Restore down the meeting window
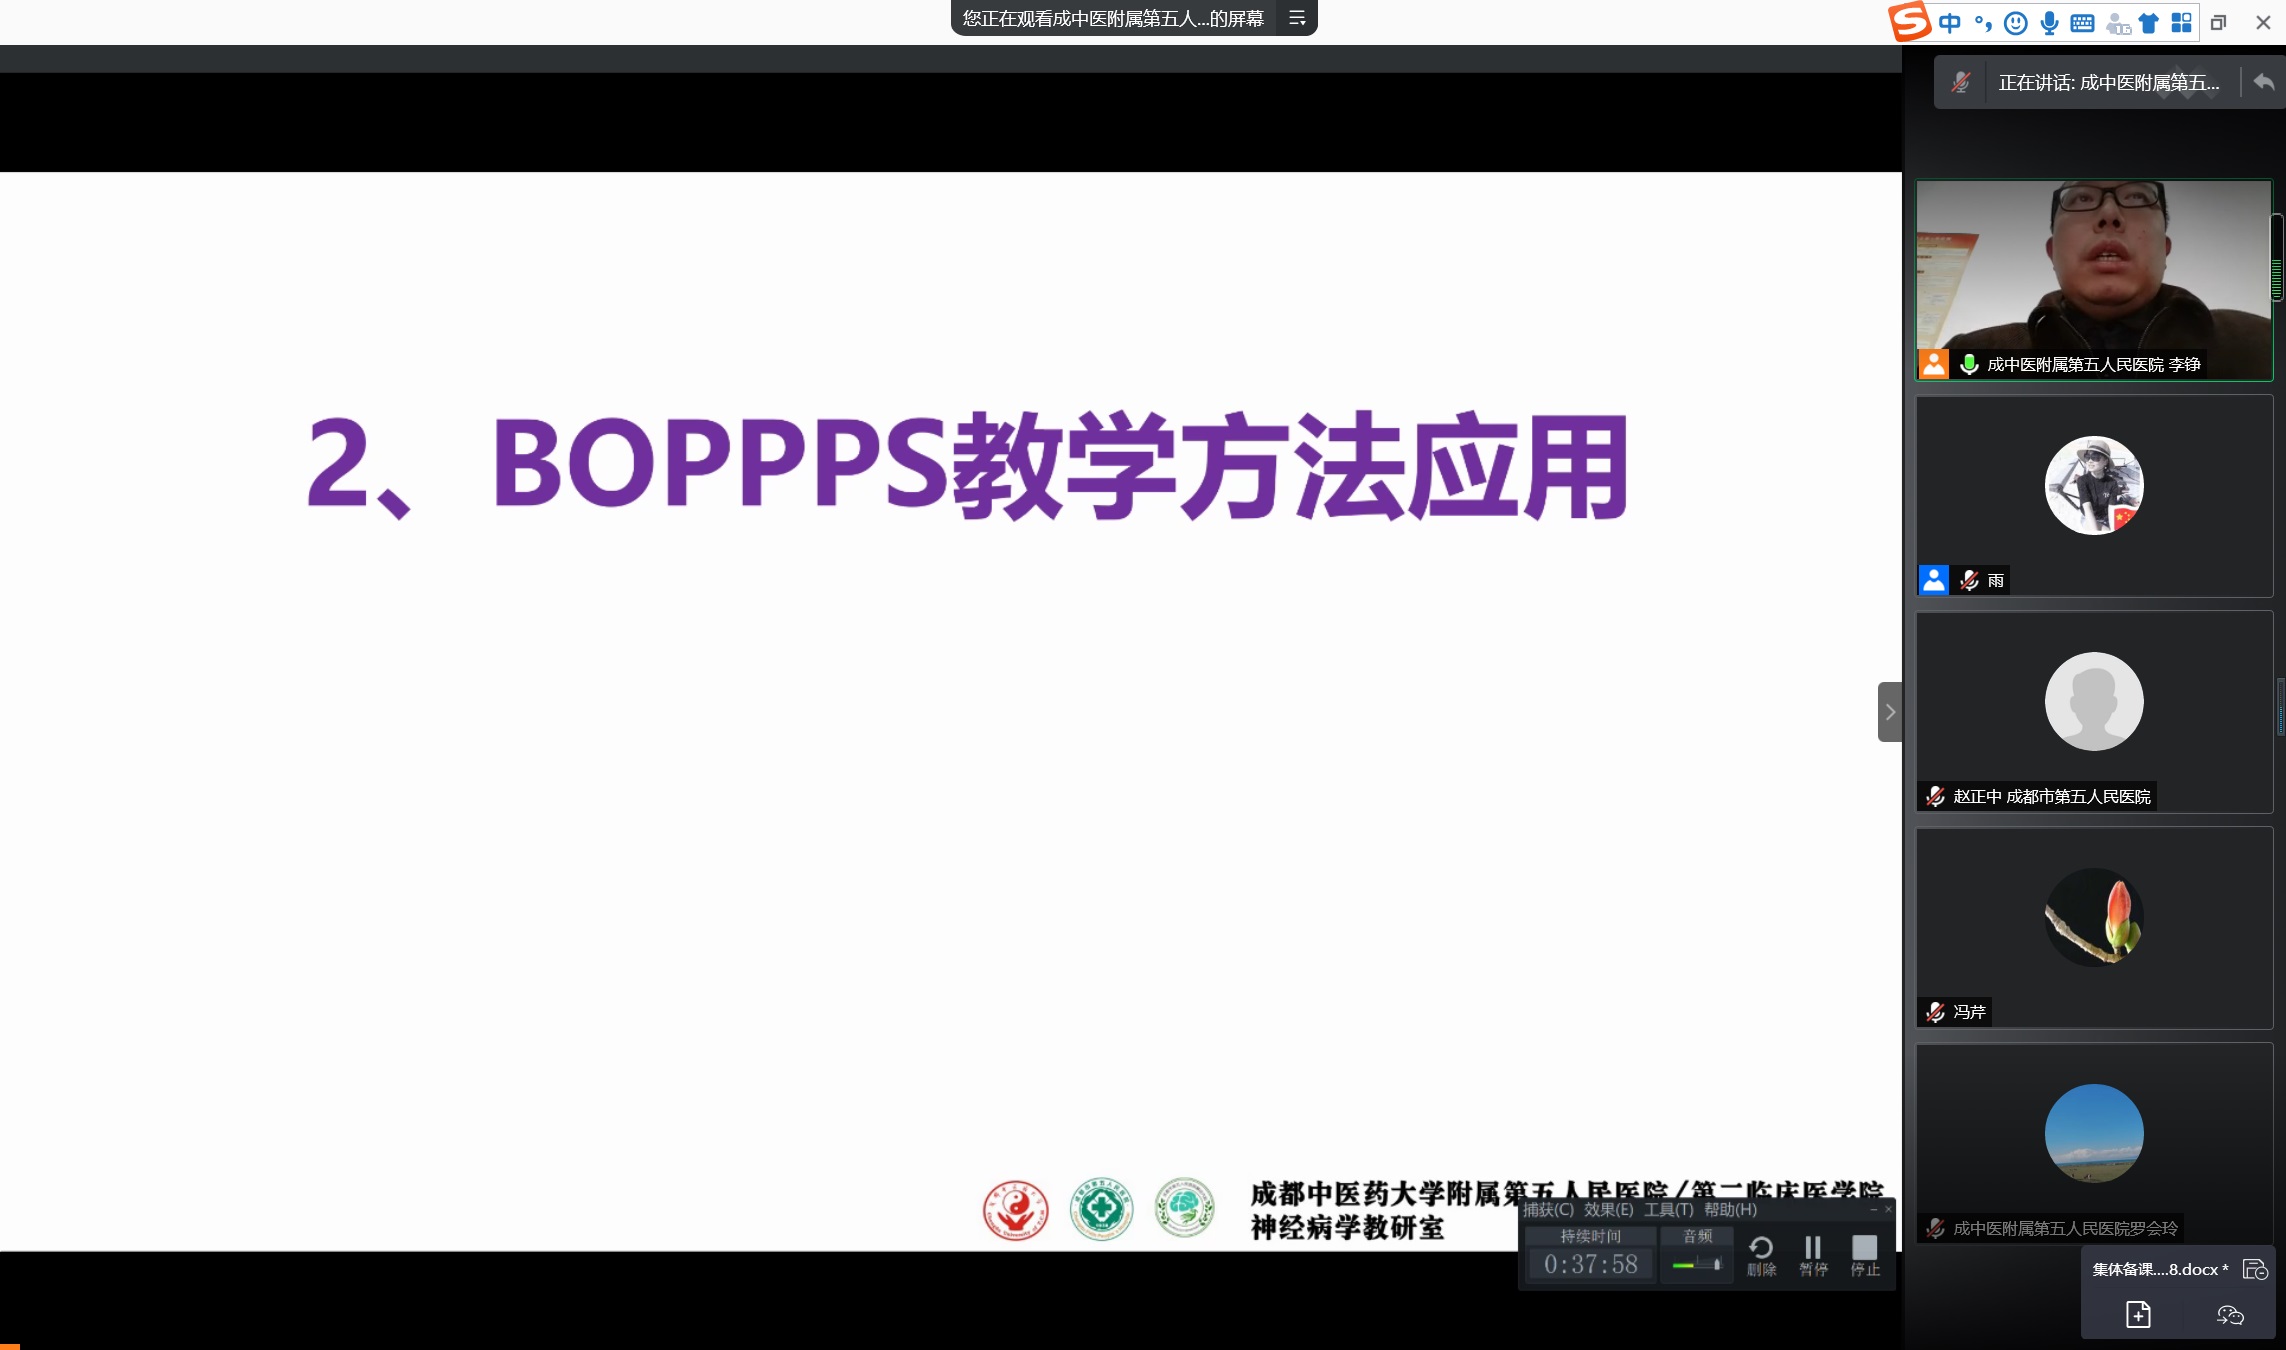Screen dimensions: 2286x1350 [2218, 22]
